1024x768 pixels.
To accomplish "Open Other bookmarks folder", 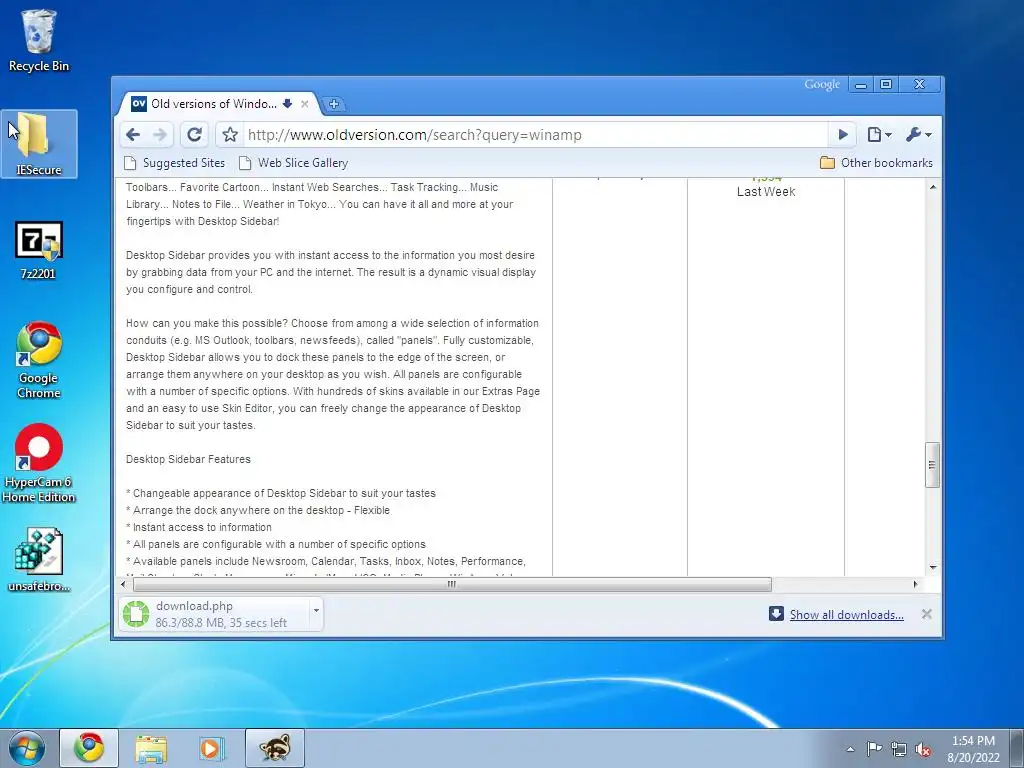I will 876,163.
